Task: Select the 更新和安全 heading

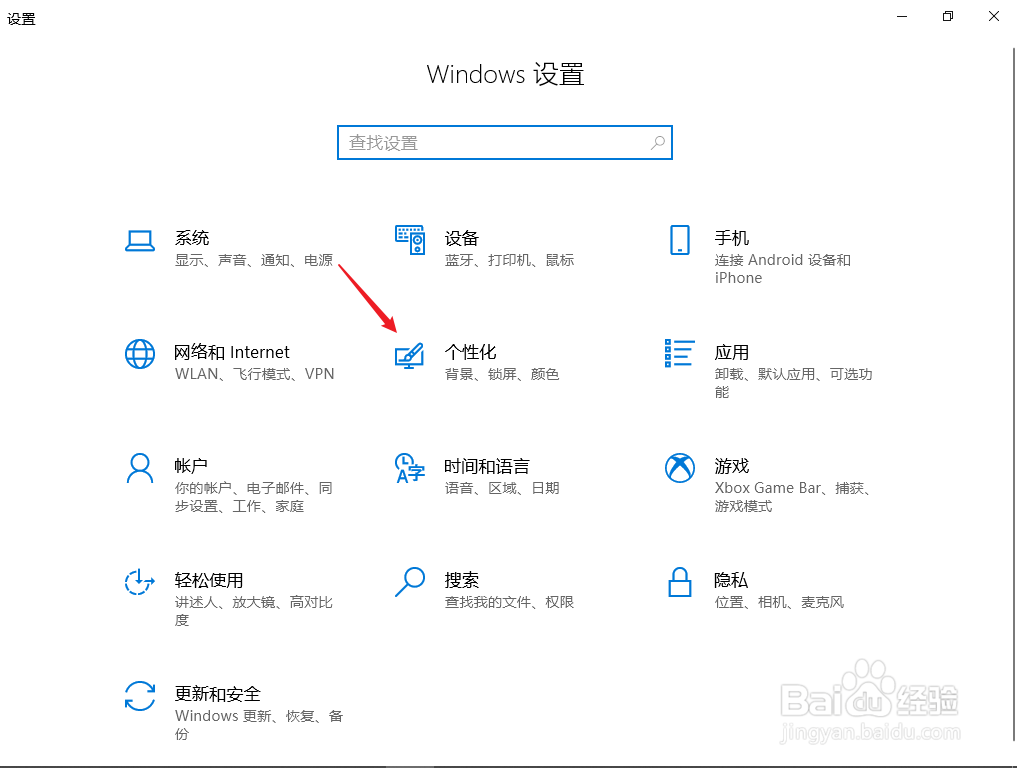Action: 217,694
